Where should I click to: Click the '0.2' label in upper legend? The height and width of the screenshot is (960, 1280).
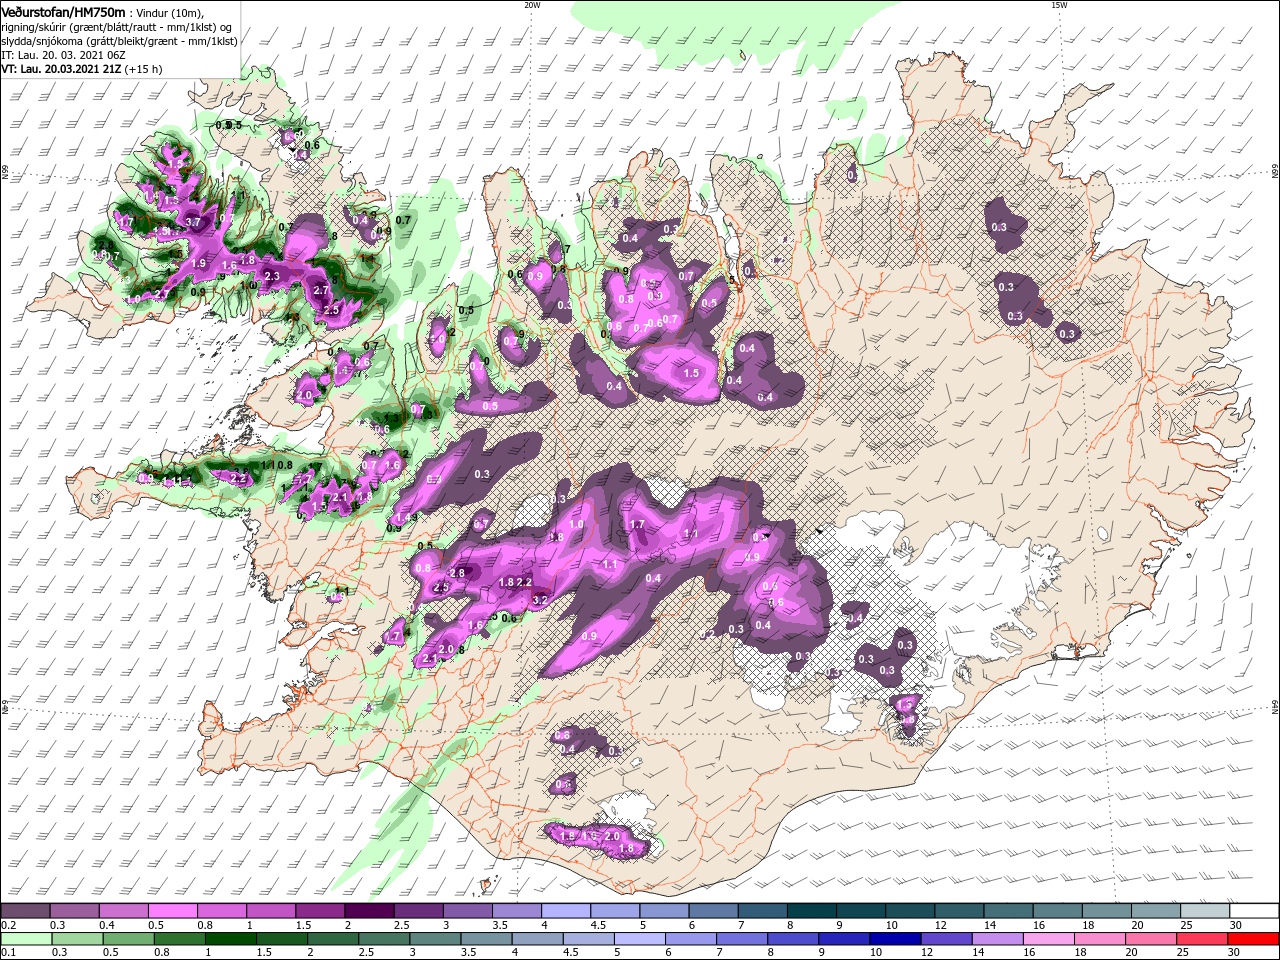7,924
